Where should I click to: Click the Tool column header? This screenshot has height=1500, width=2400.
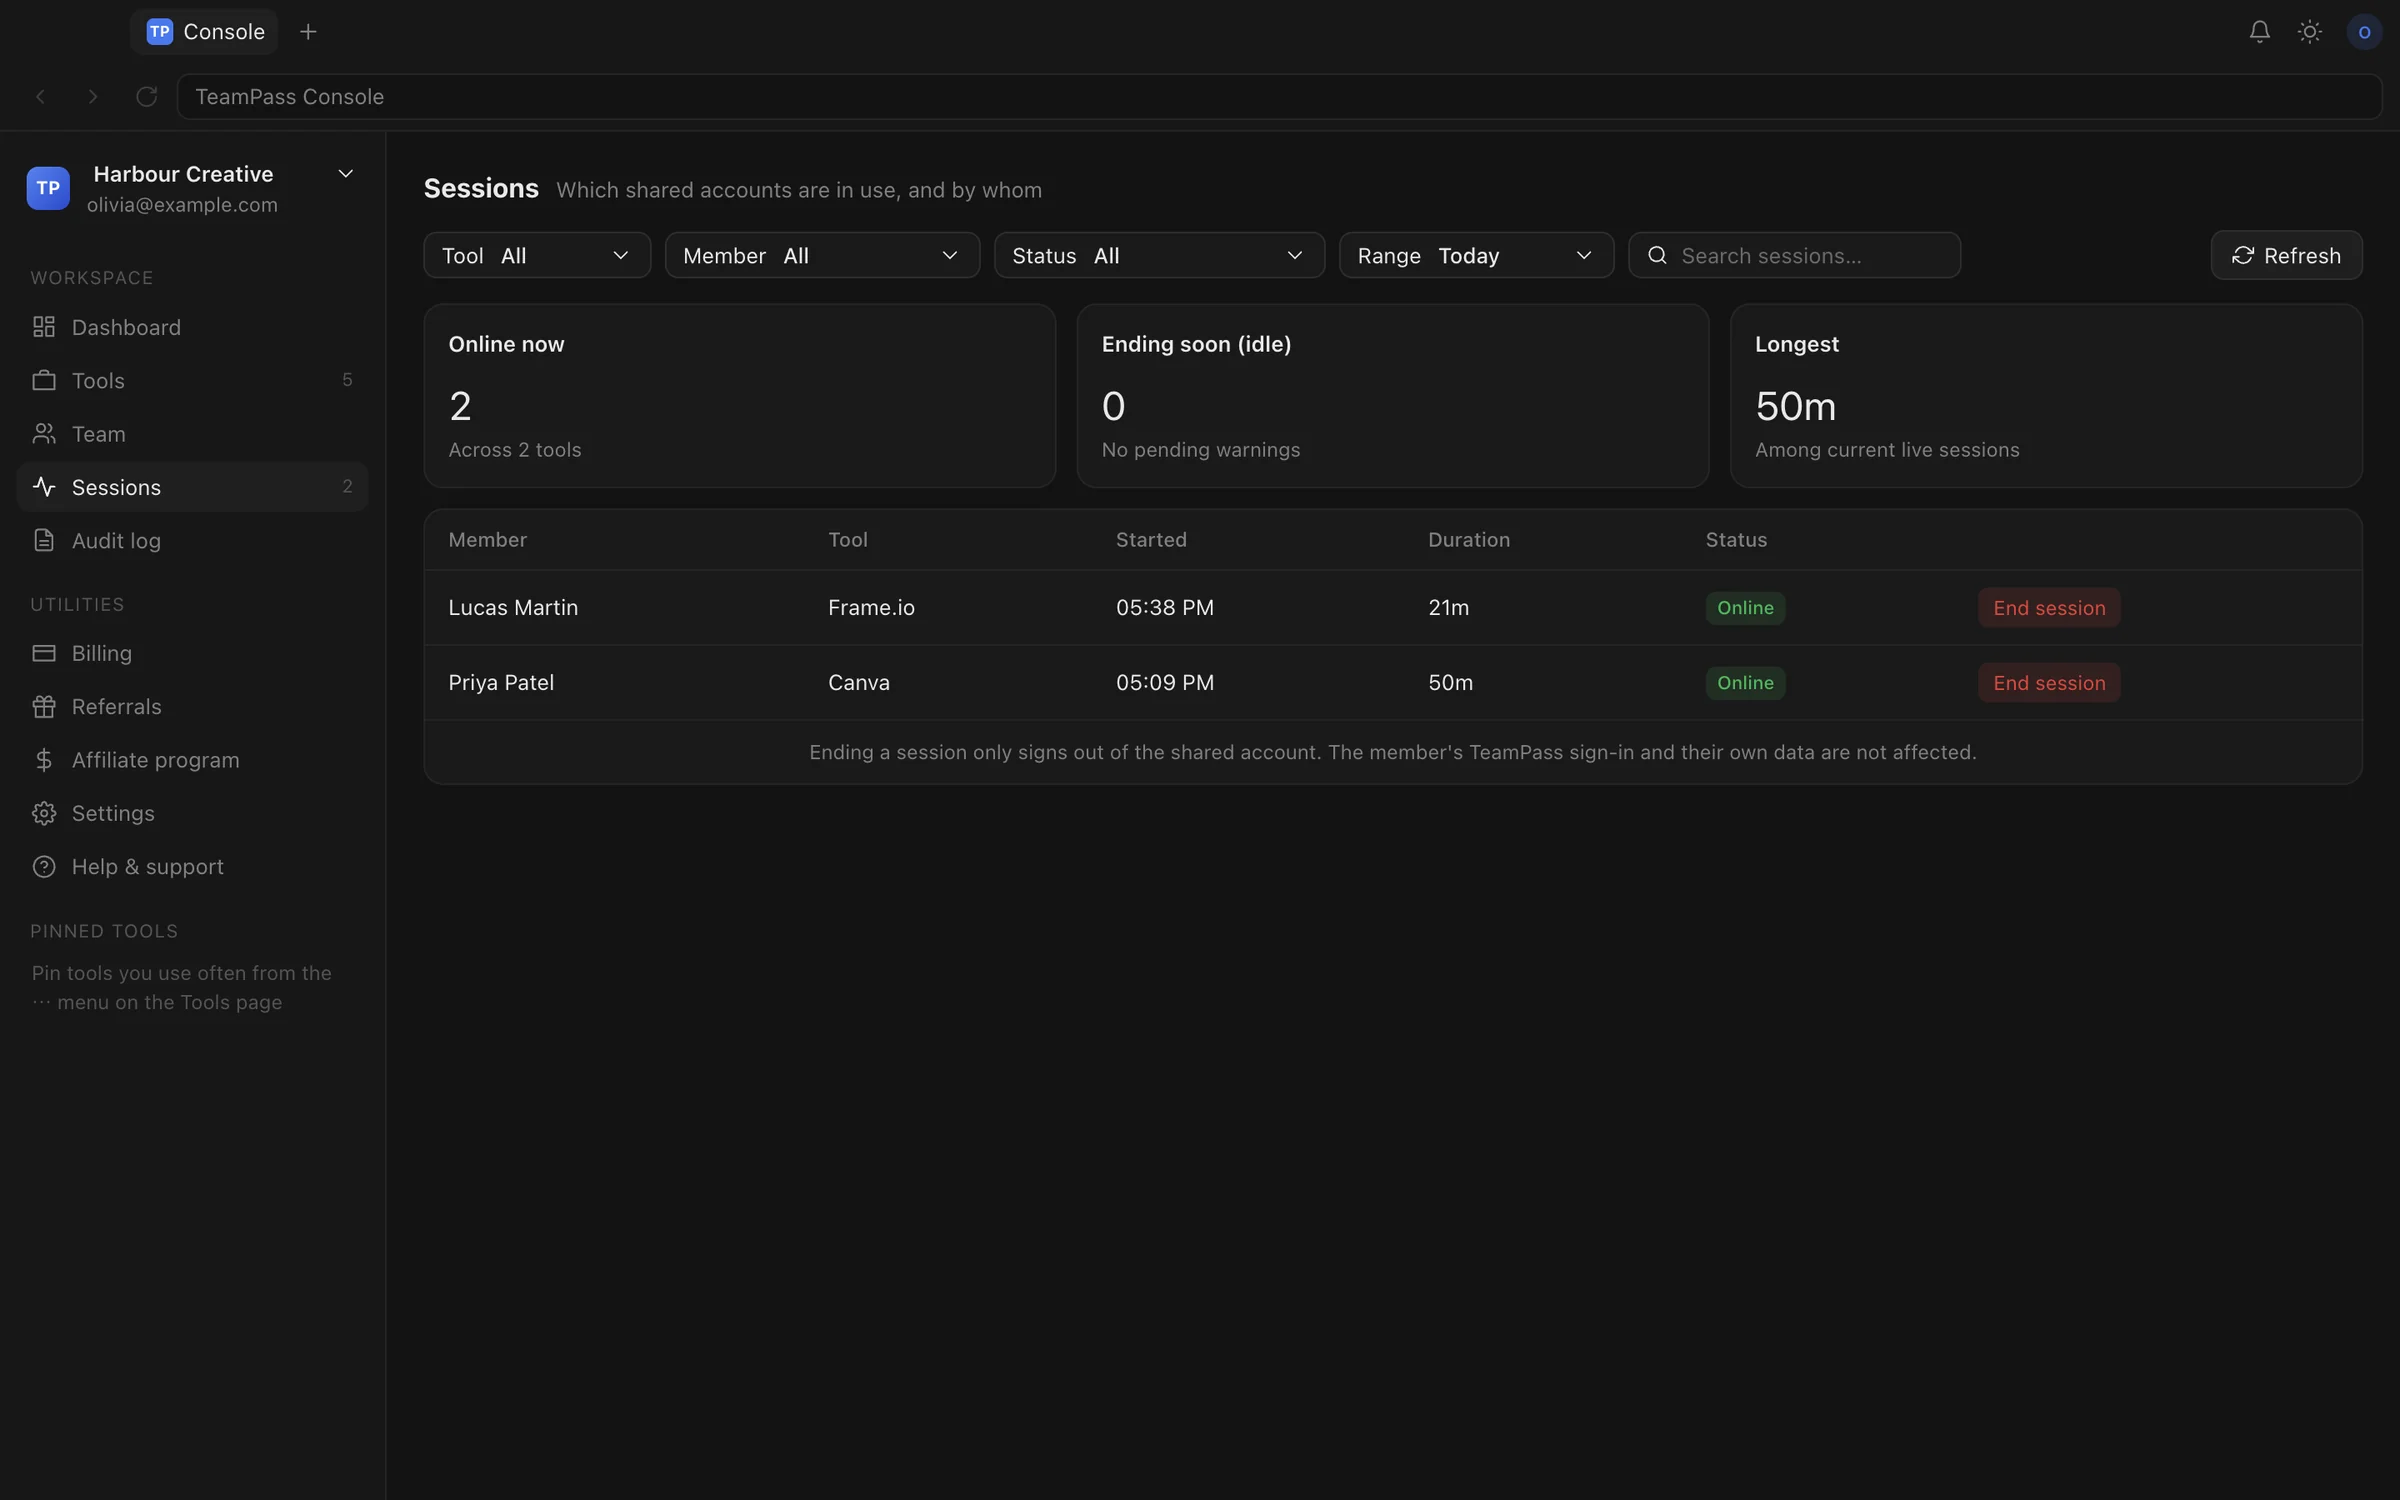point(847,540)
